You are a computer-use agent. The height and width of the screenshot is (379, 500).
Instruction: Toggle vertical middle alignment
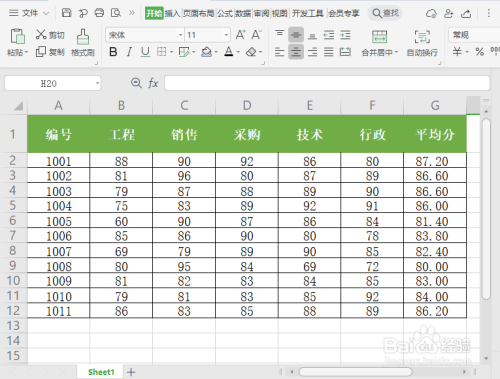(296, 35)
